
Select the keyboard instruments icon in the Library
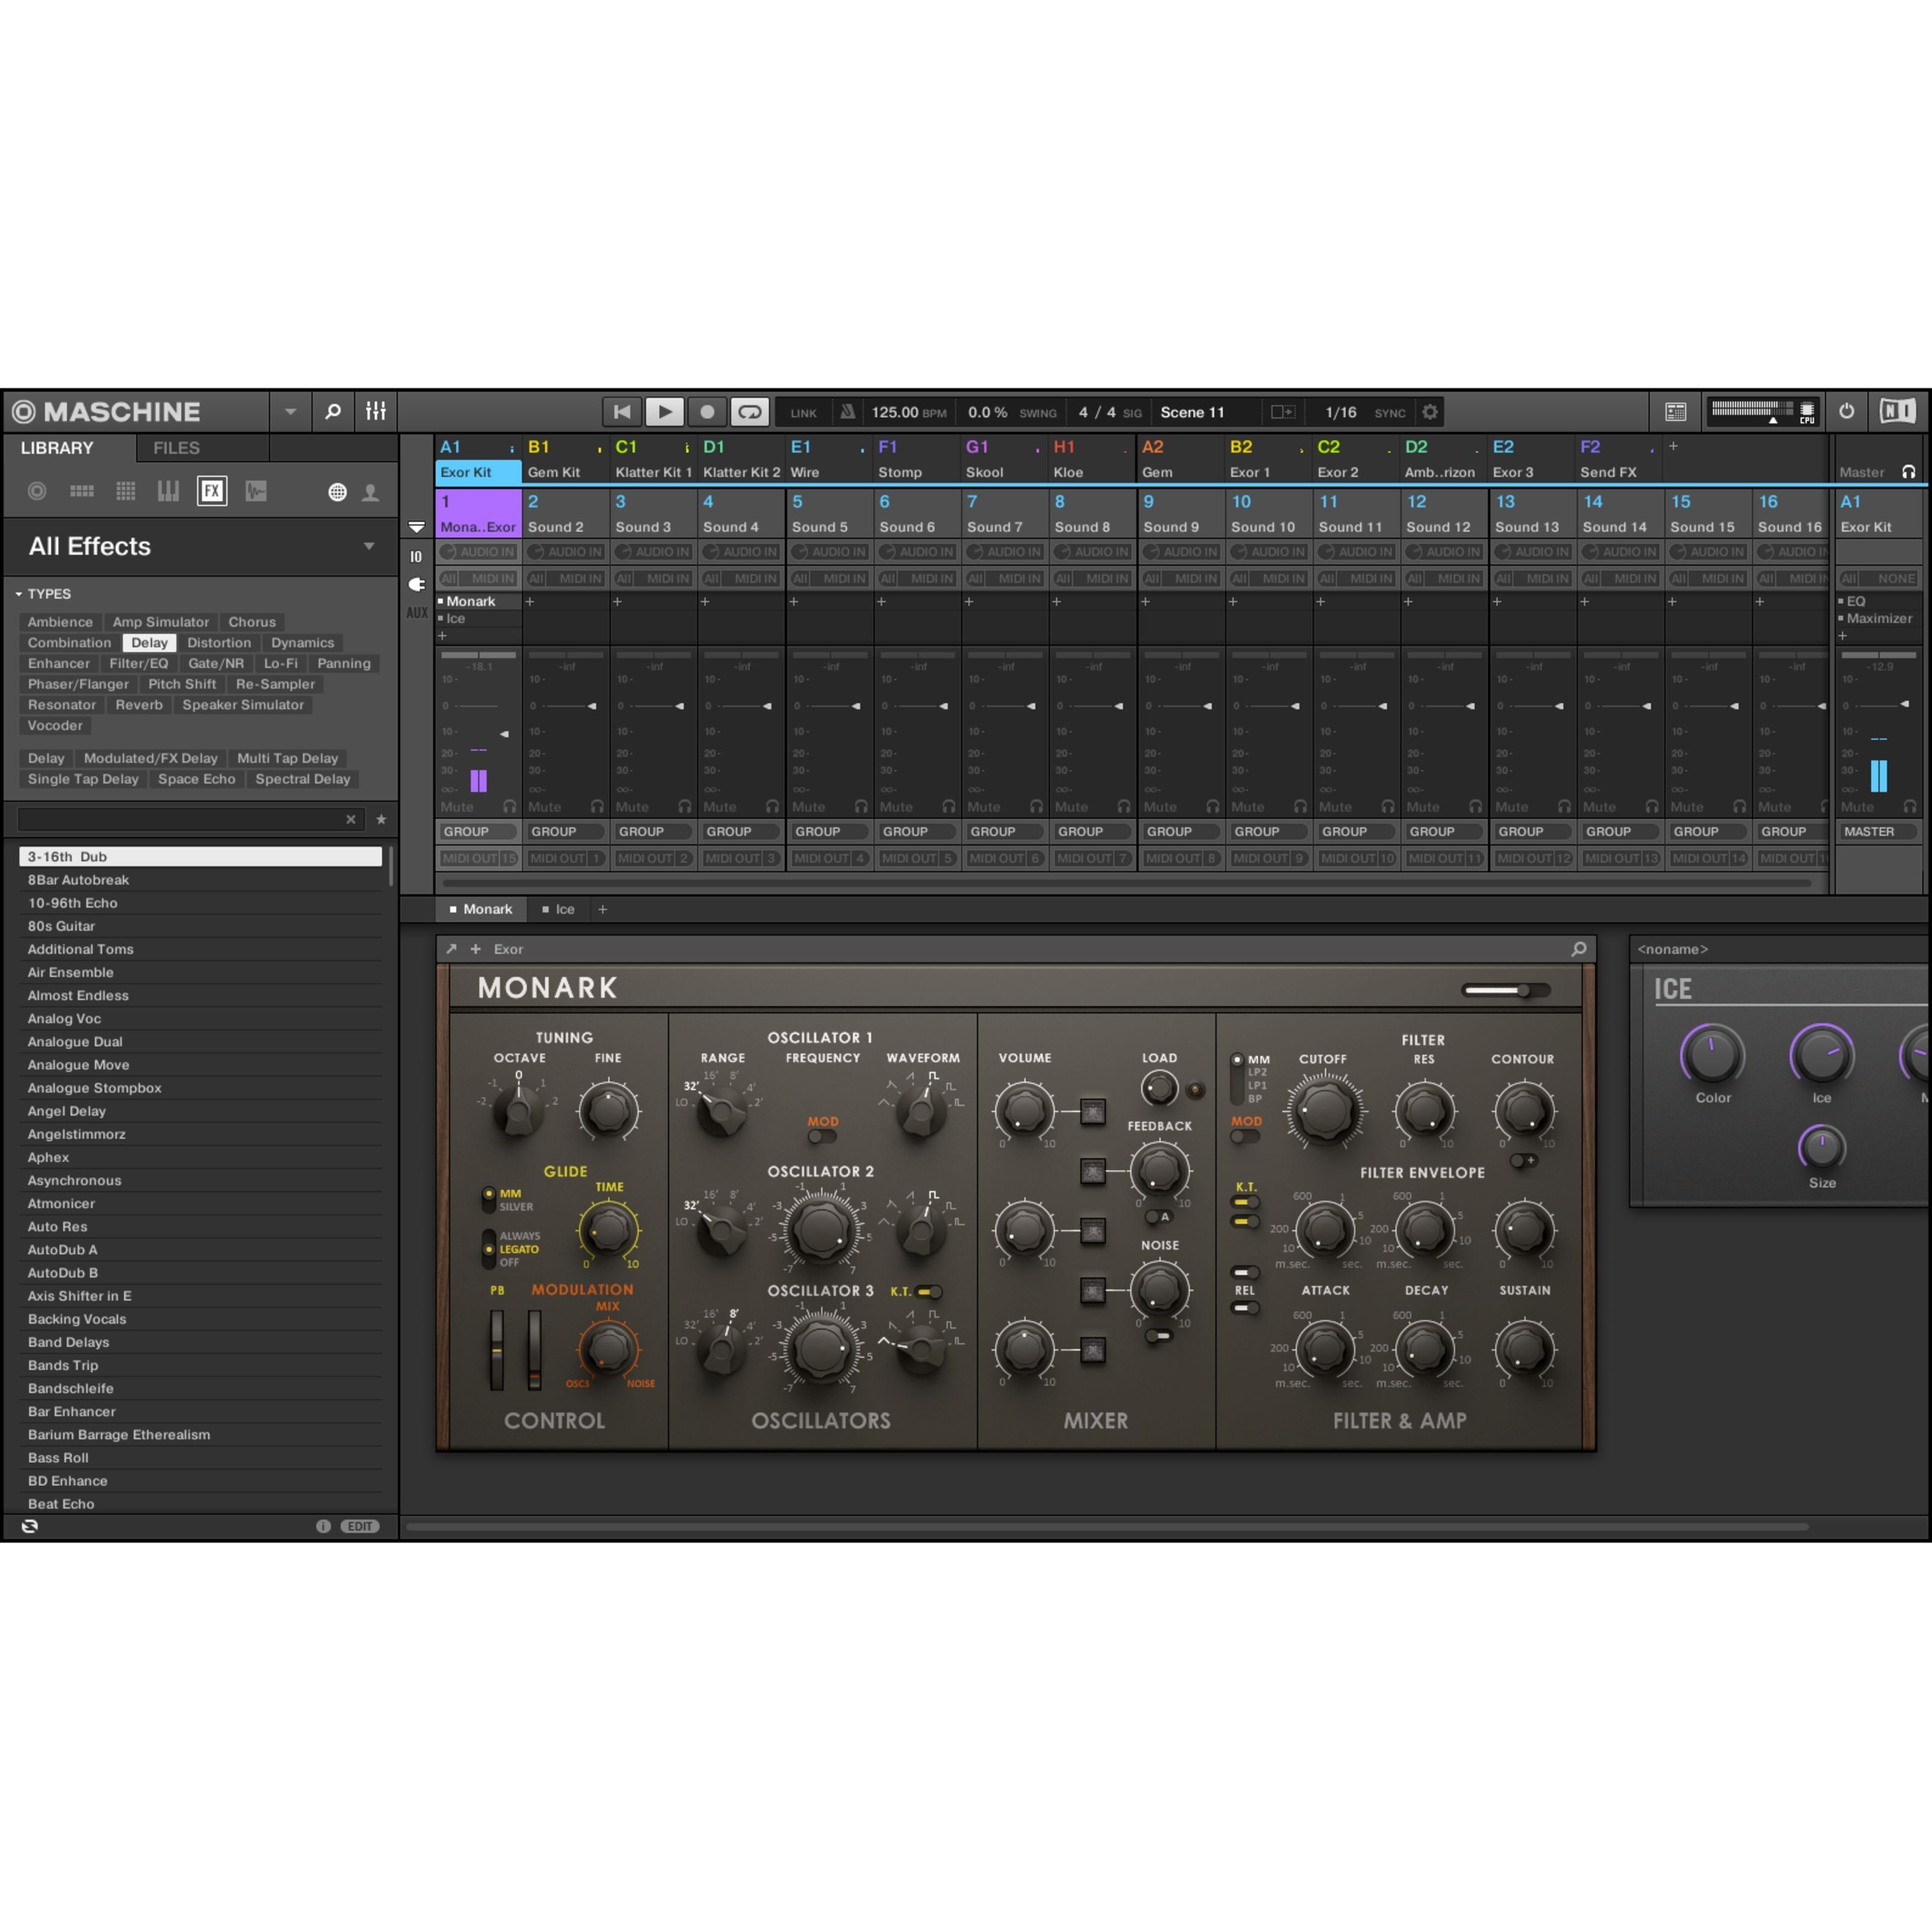pyautogui.click(x=168, y=491)
